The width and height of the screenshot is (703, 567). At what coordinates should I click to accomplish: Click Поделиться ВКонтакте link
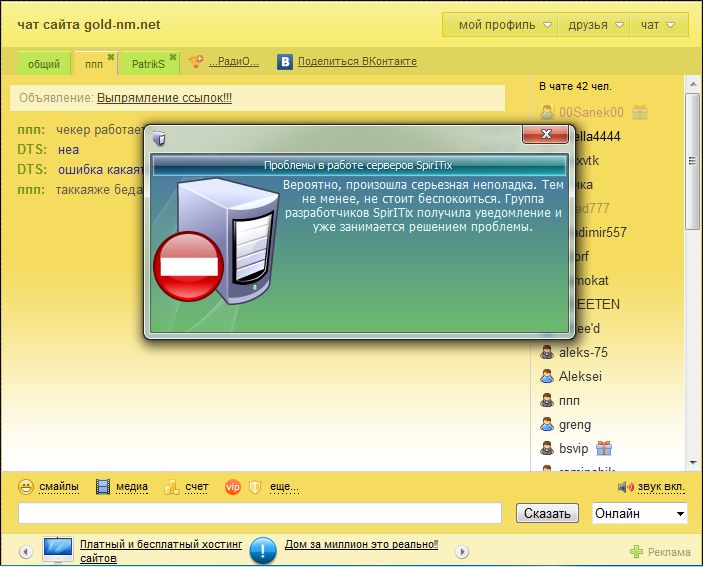[357, 61]
